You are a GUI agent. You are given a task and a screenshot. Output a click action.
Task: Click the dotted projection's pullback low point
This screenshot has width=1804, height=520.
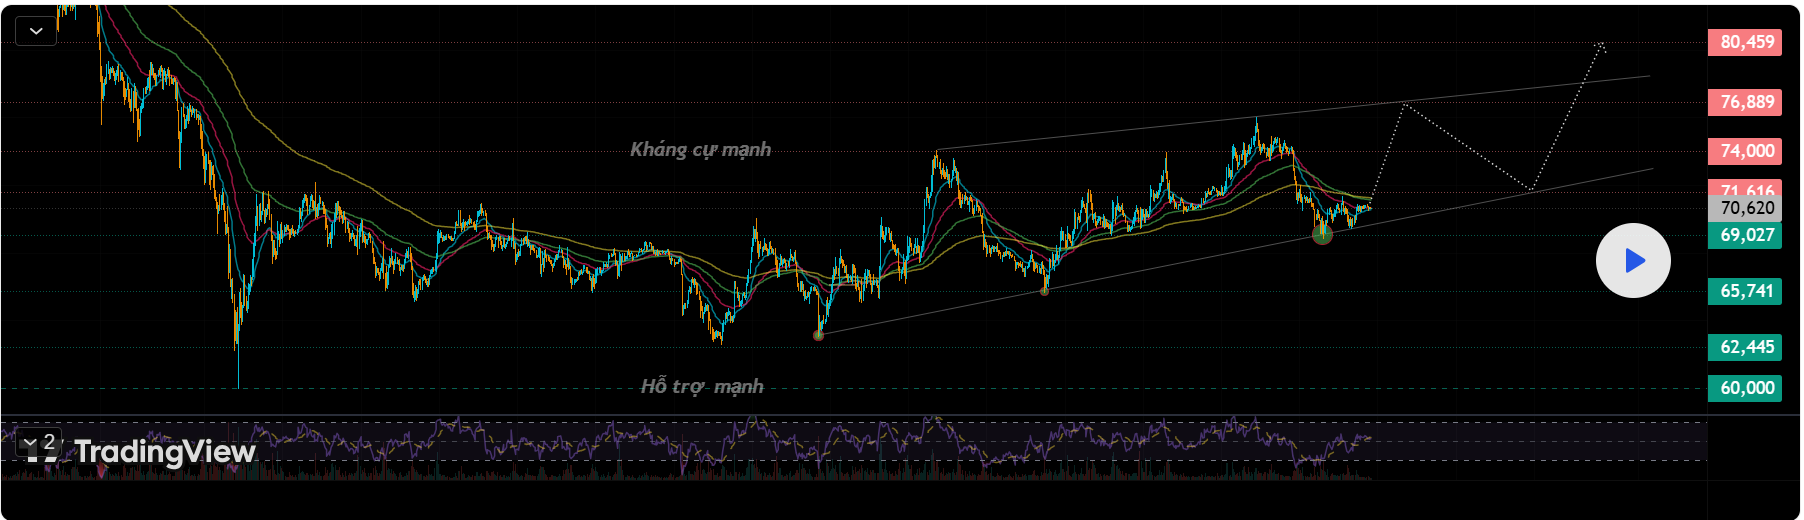tap(1530, 189)
